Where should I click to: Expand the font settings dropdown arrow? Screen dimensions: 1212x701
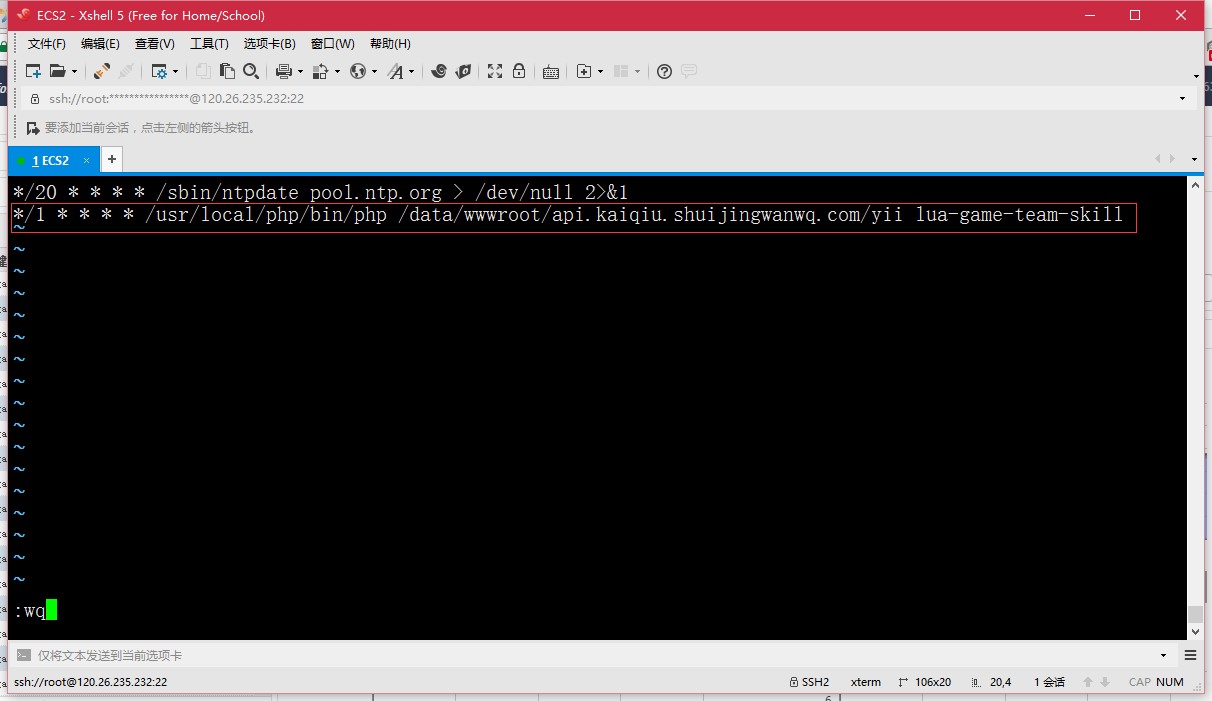[x=411, y=72]
